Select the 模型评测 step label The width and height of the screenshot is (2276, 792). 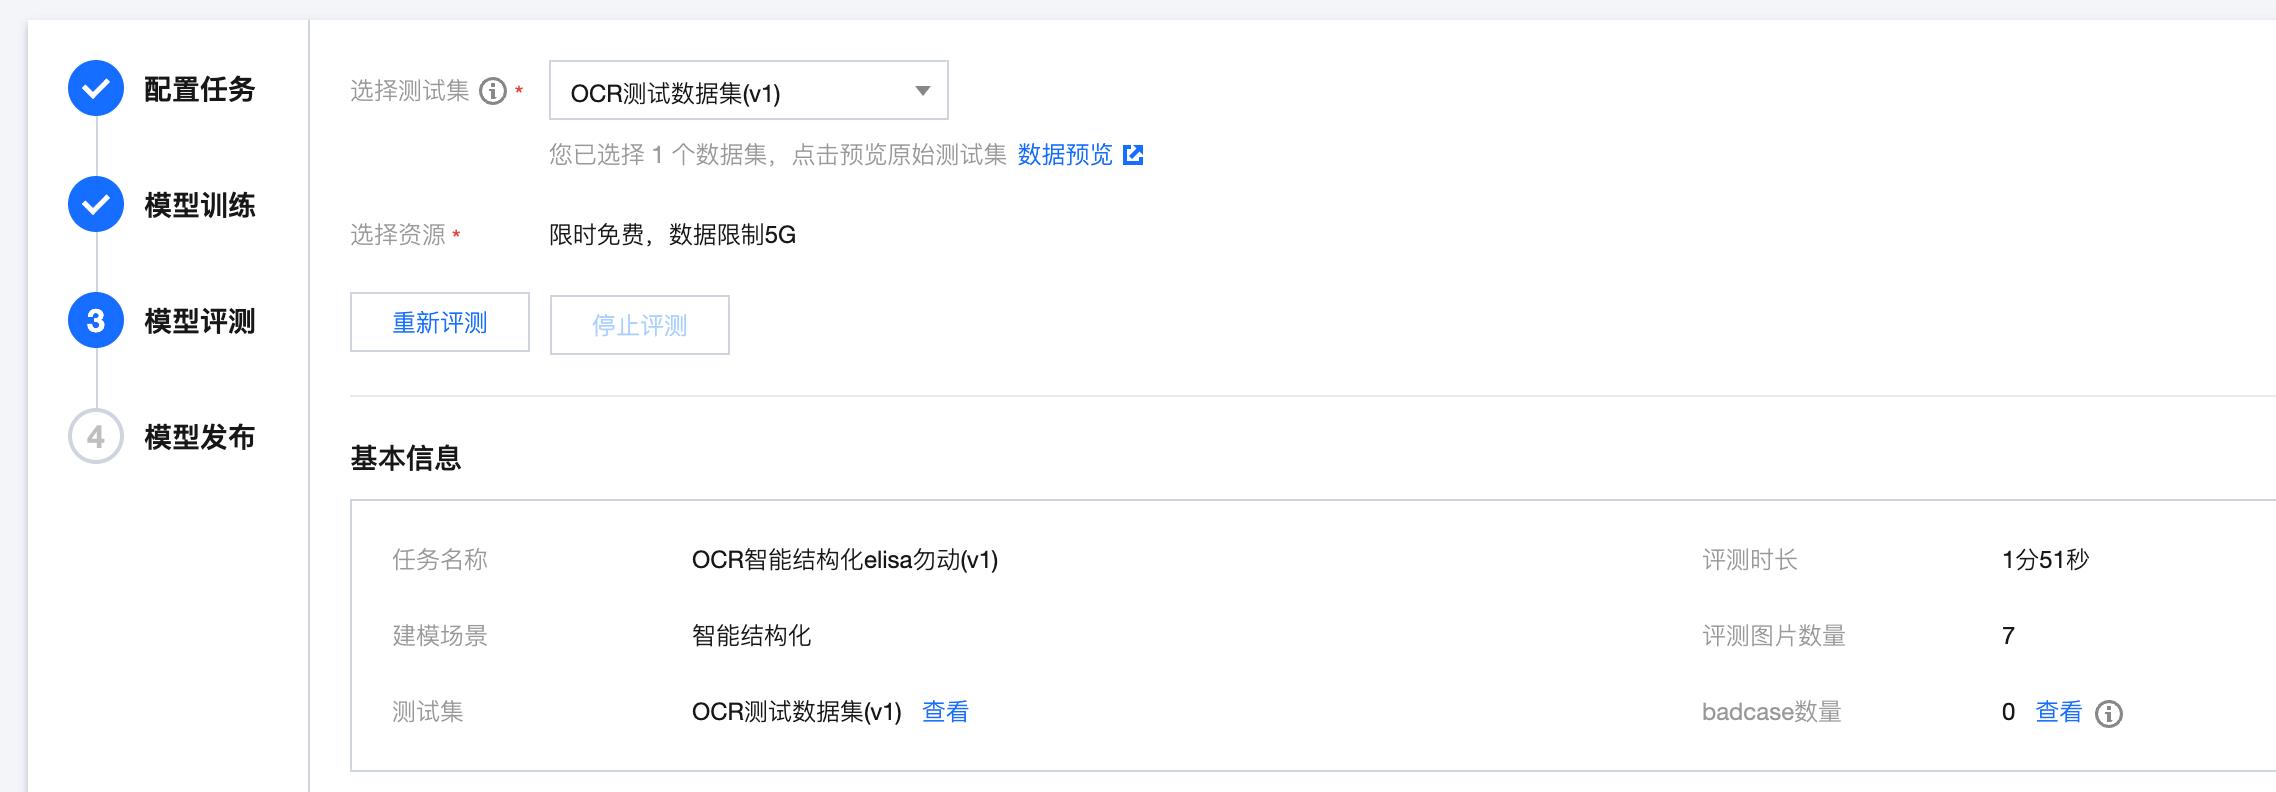tap(200, 321)
